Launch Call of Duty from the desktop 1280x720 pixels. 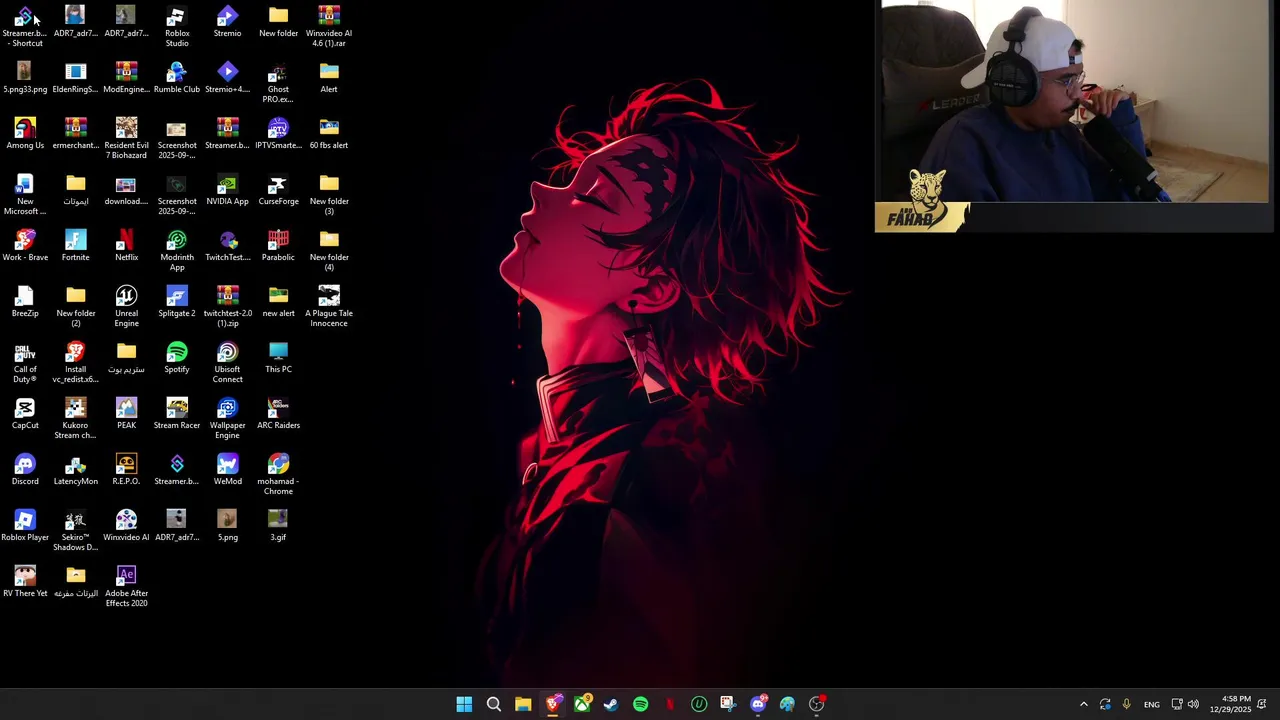point(25,362)
